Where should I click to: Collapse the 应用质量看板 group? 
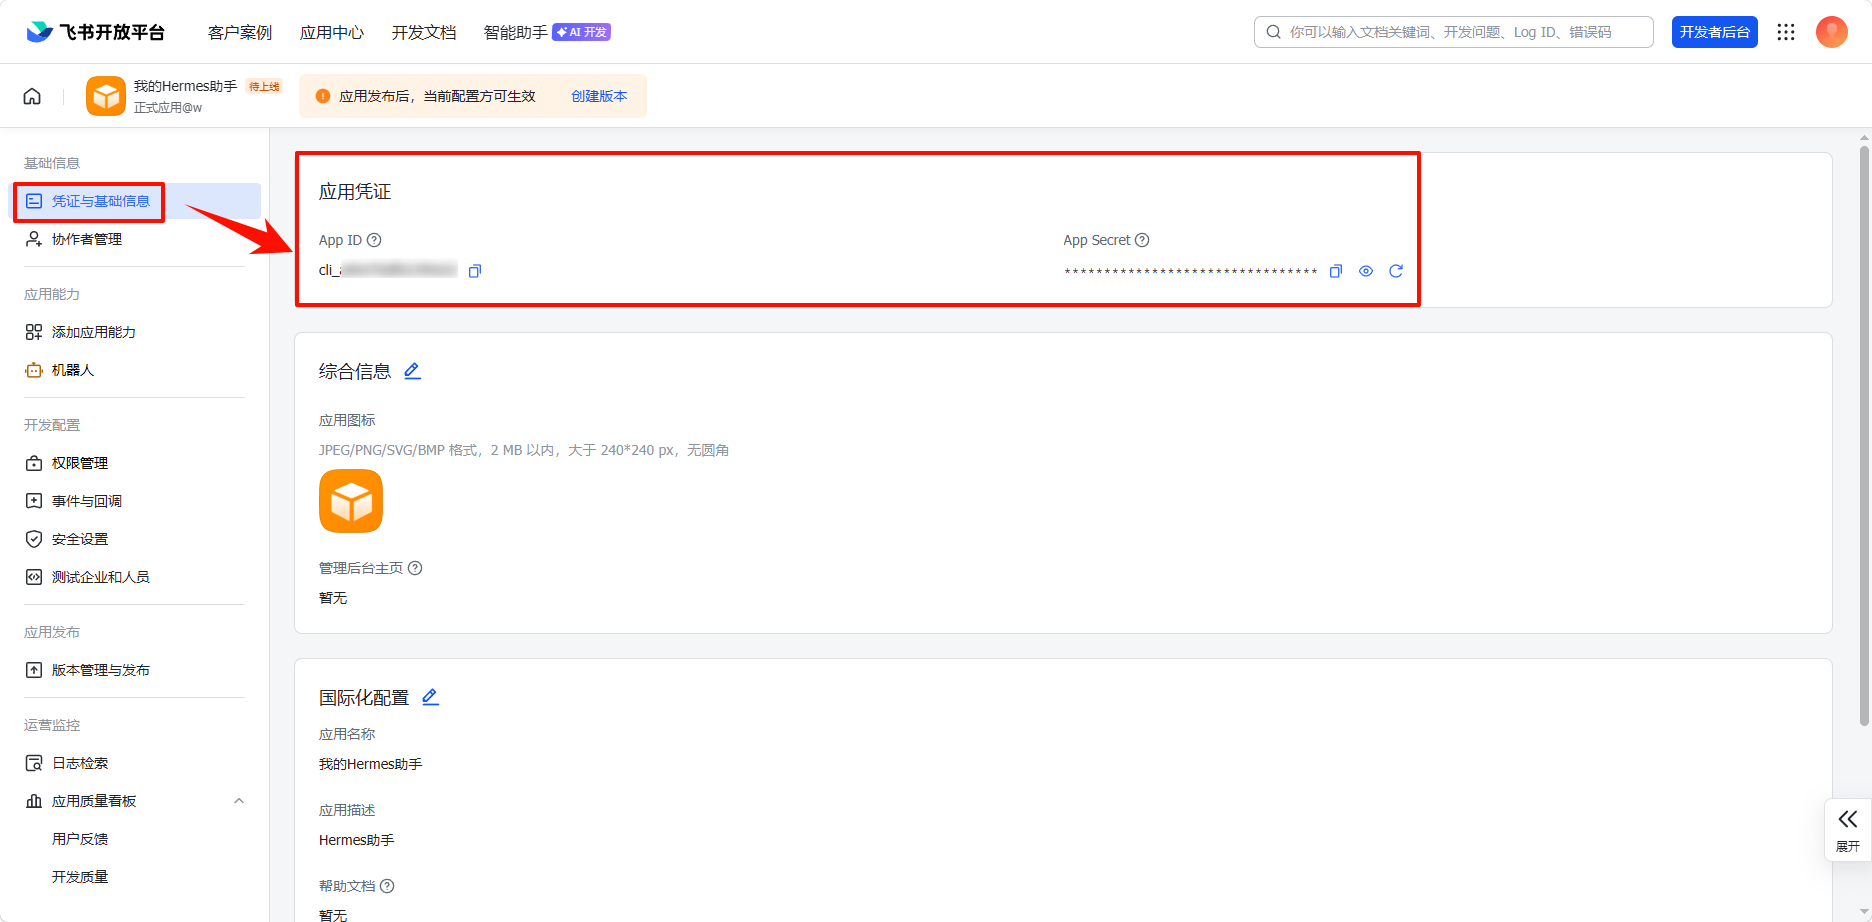tap(239, 801)
